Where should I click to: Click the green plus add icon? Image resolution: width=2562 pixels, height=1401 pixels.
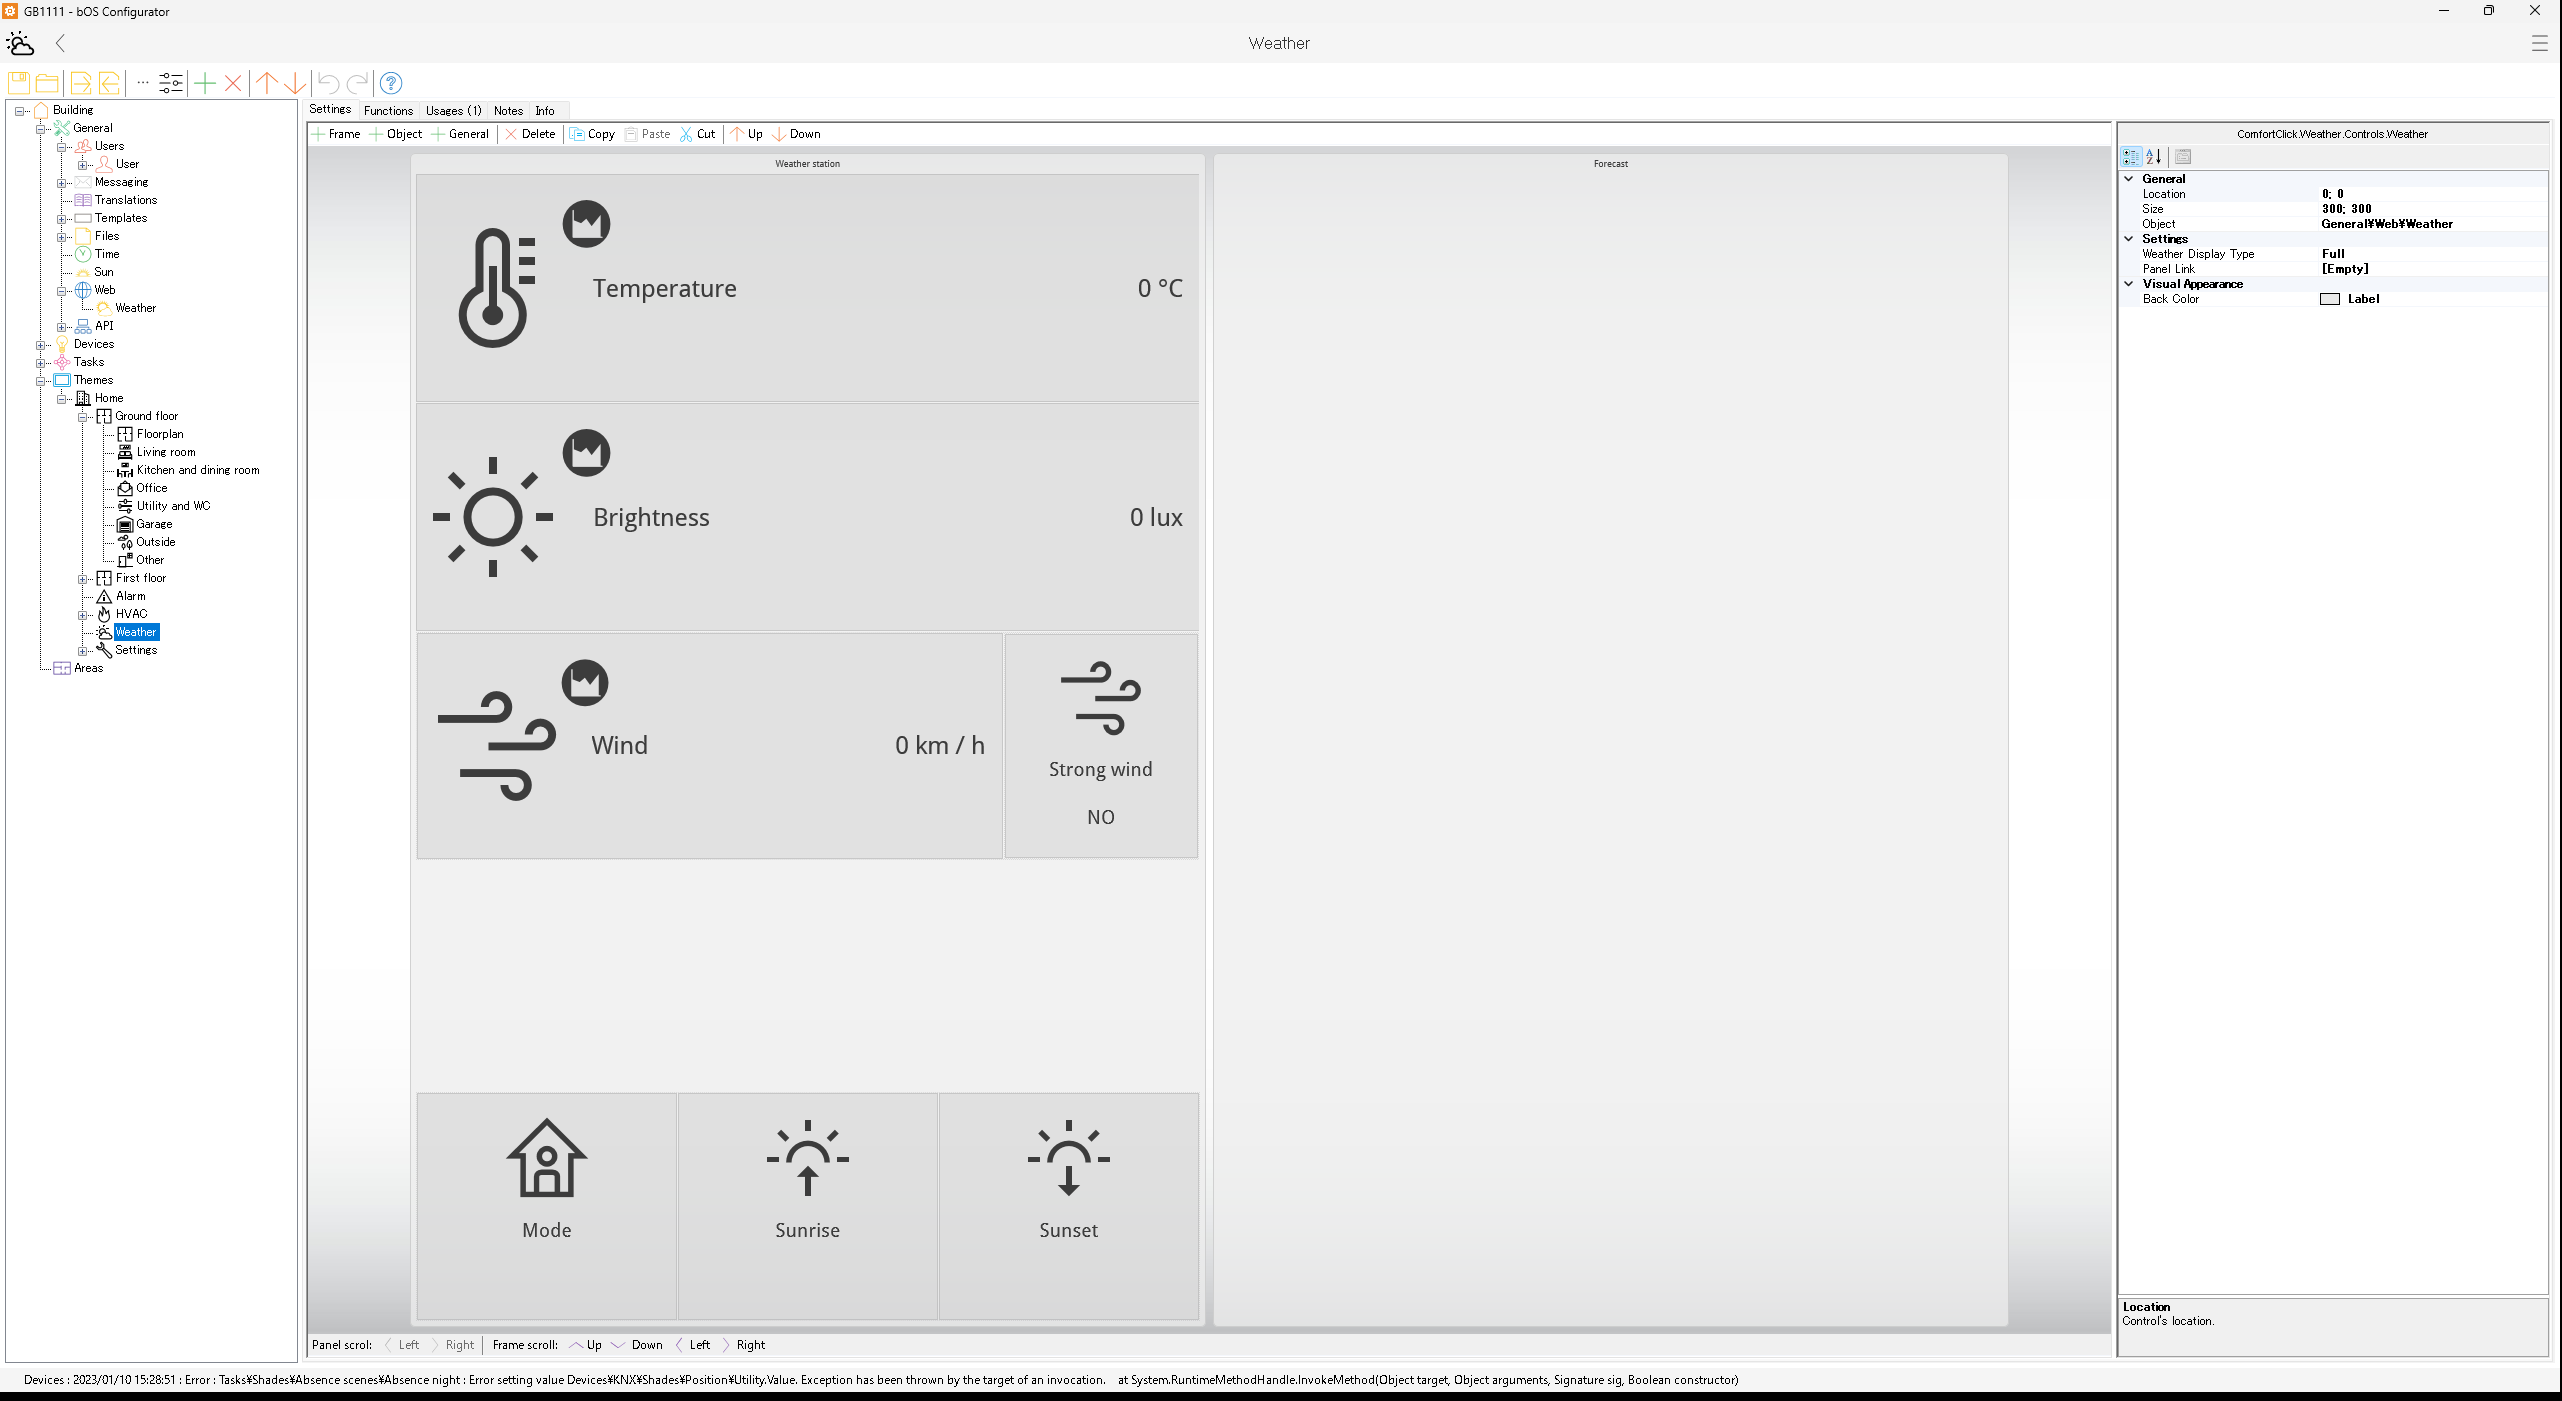(x=205, y=83)
